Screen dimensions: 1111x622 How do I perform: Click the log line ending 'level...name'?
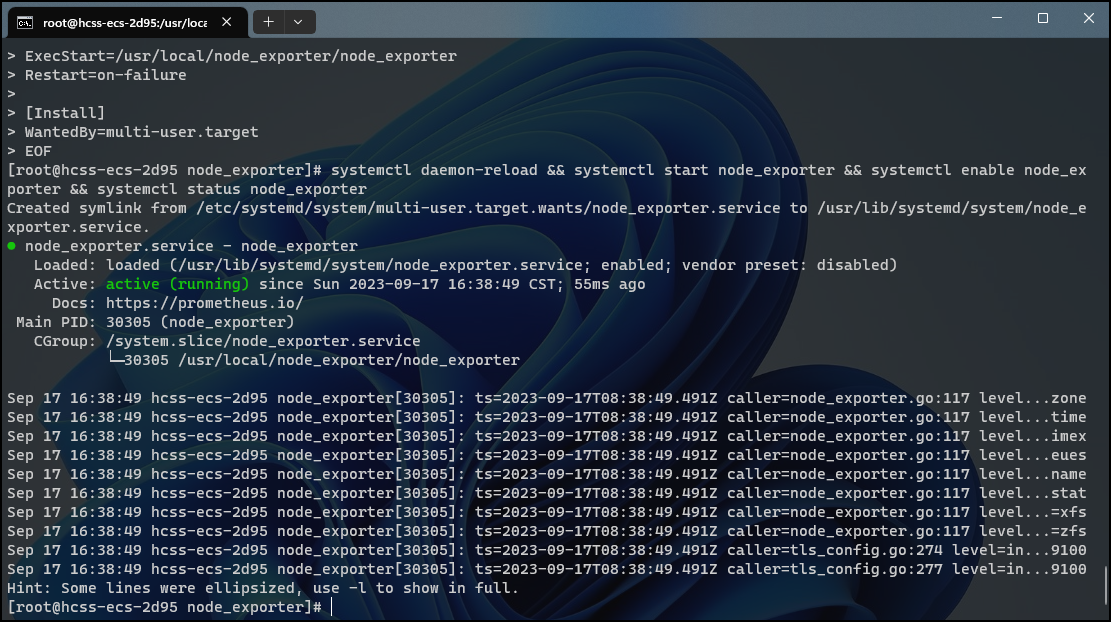tap(546, 474)
